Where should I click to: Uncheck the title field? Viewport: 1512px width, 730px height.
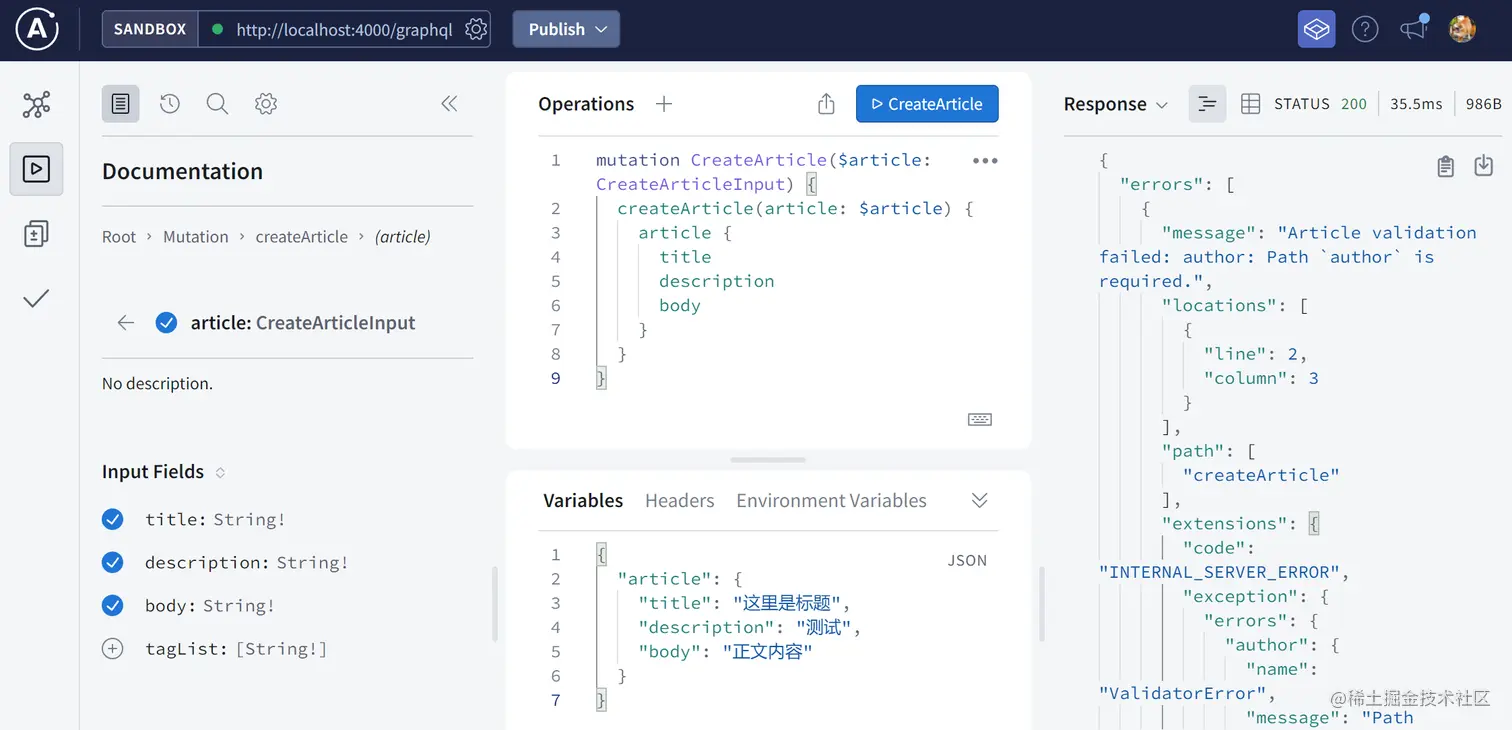113,520
